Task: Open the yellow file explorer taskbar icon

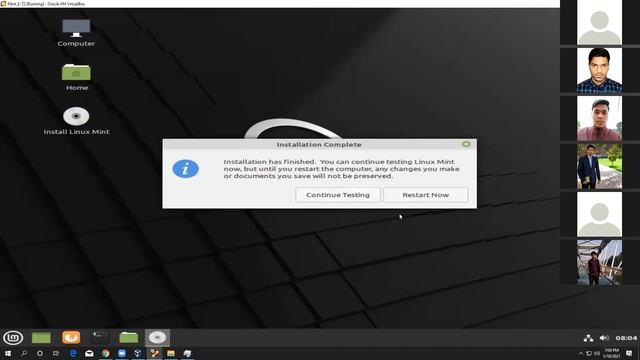Action: point(171,353)
